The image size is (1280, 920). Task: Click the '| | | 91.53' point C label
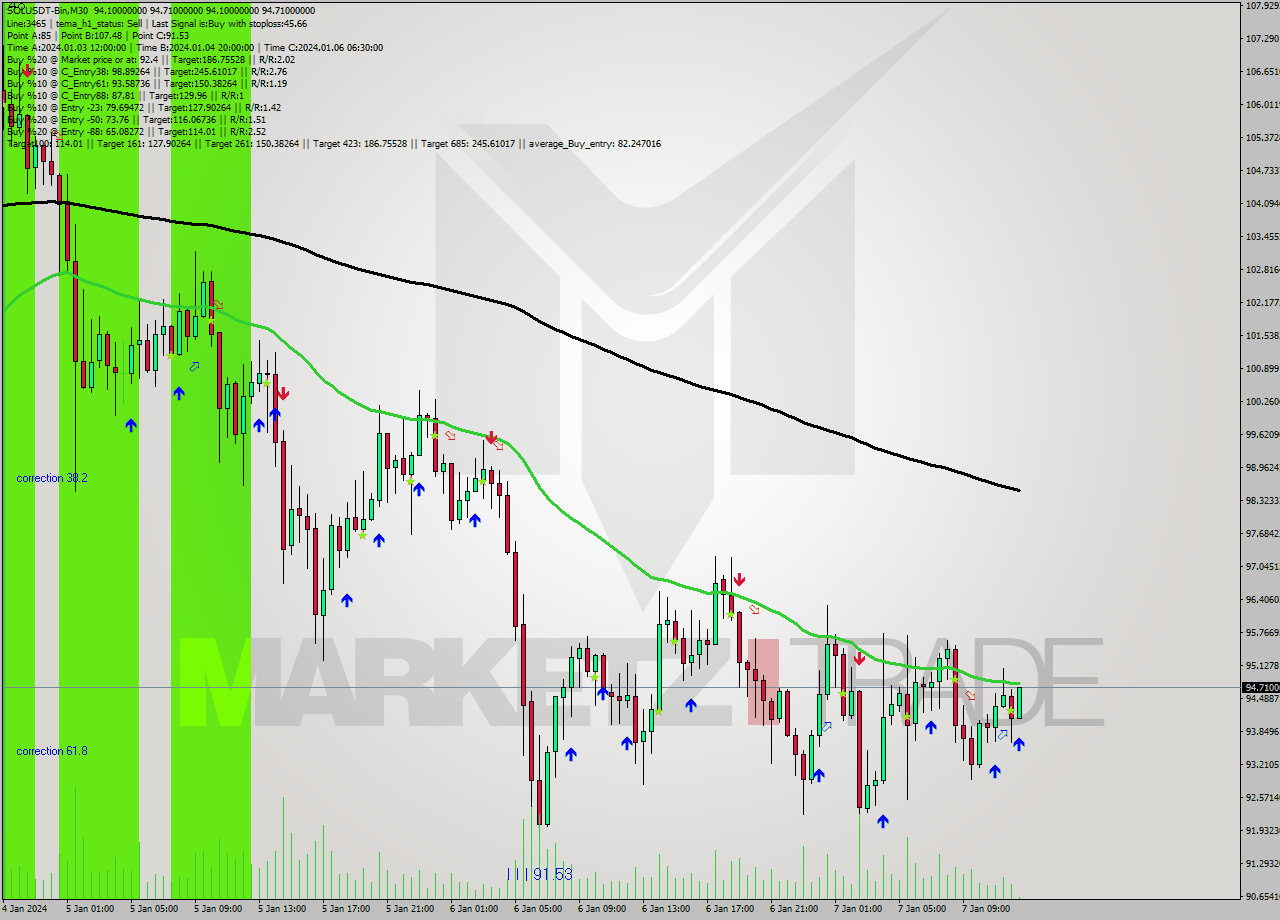click(540, 874)
